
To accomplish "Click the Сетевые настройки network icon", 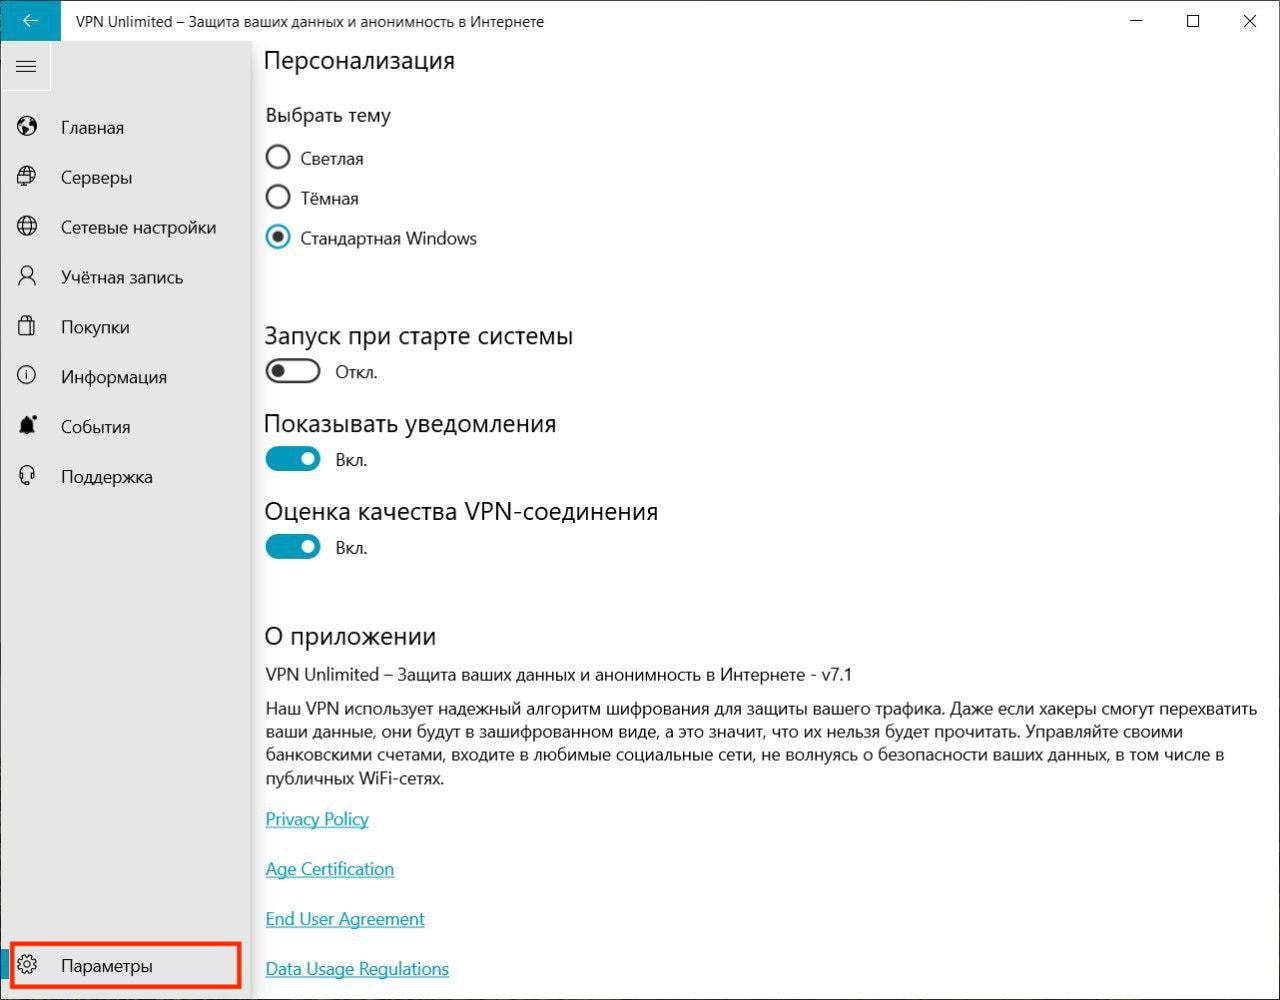I will click(x=27, y=227).
